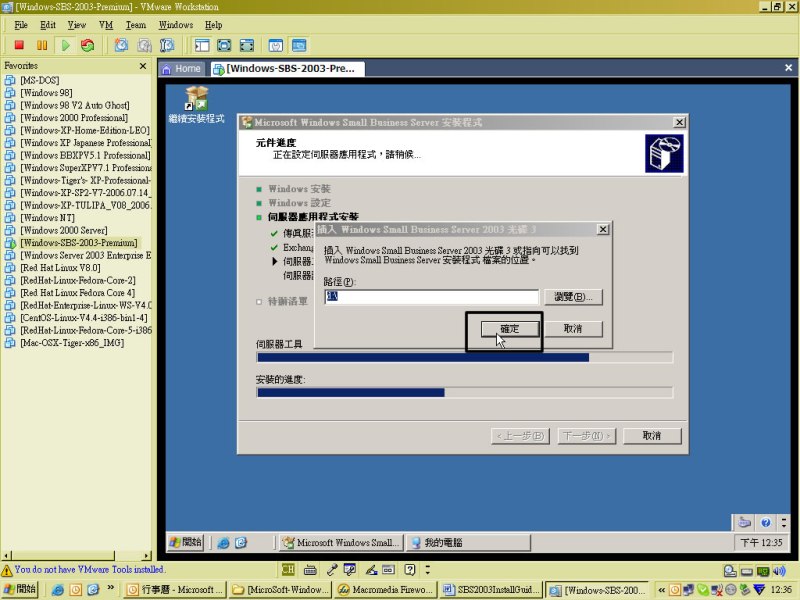Suspend the virtual machine using the pause icon
The width and height of the screenshot is (800, 600).
pos(42,45)
